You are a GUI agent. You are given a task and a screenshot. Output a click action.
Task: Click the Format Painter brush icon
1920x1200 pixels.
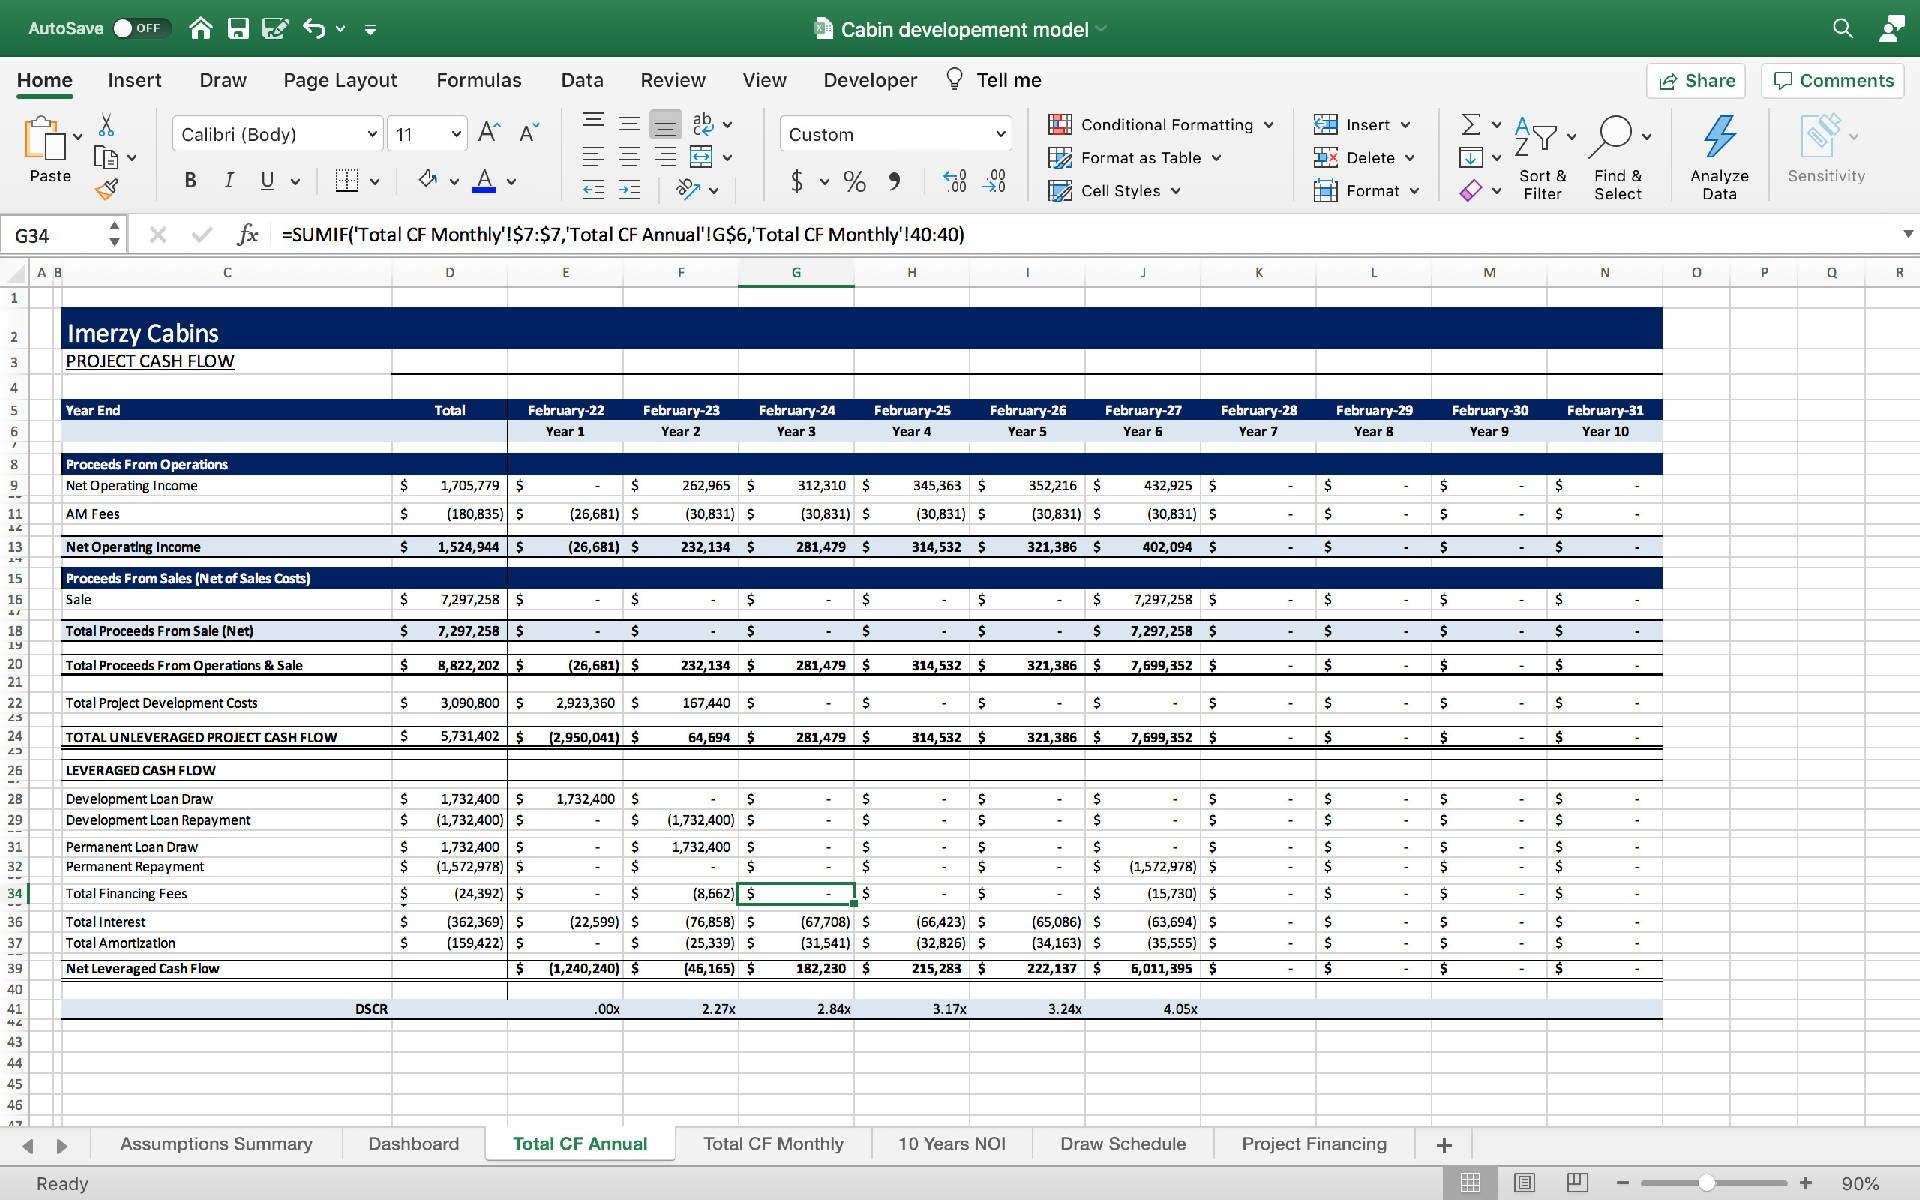pos(106,188)
